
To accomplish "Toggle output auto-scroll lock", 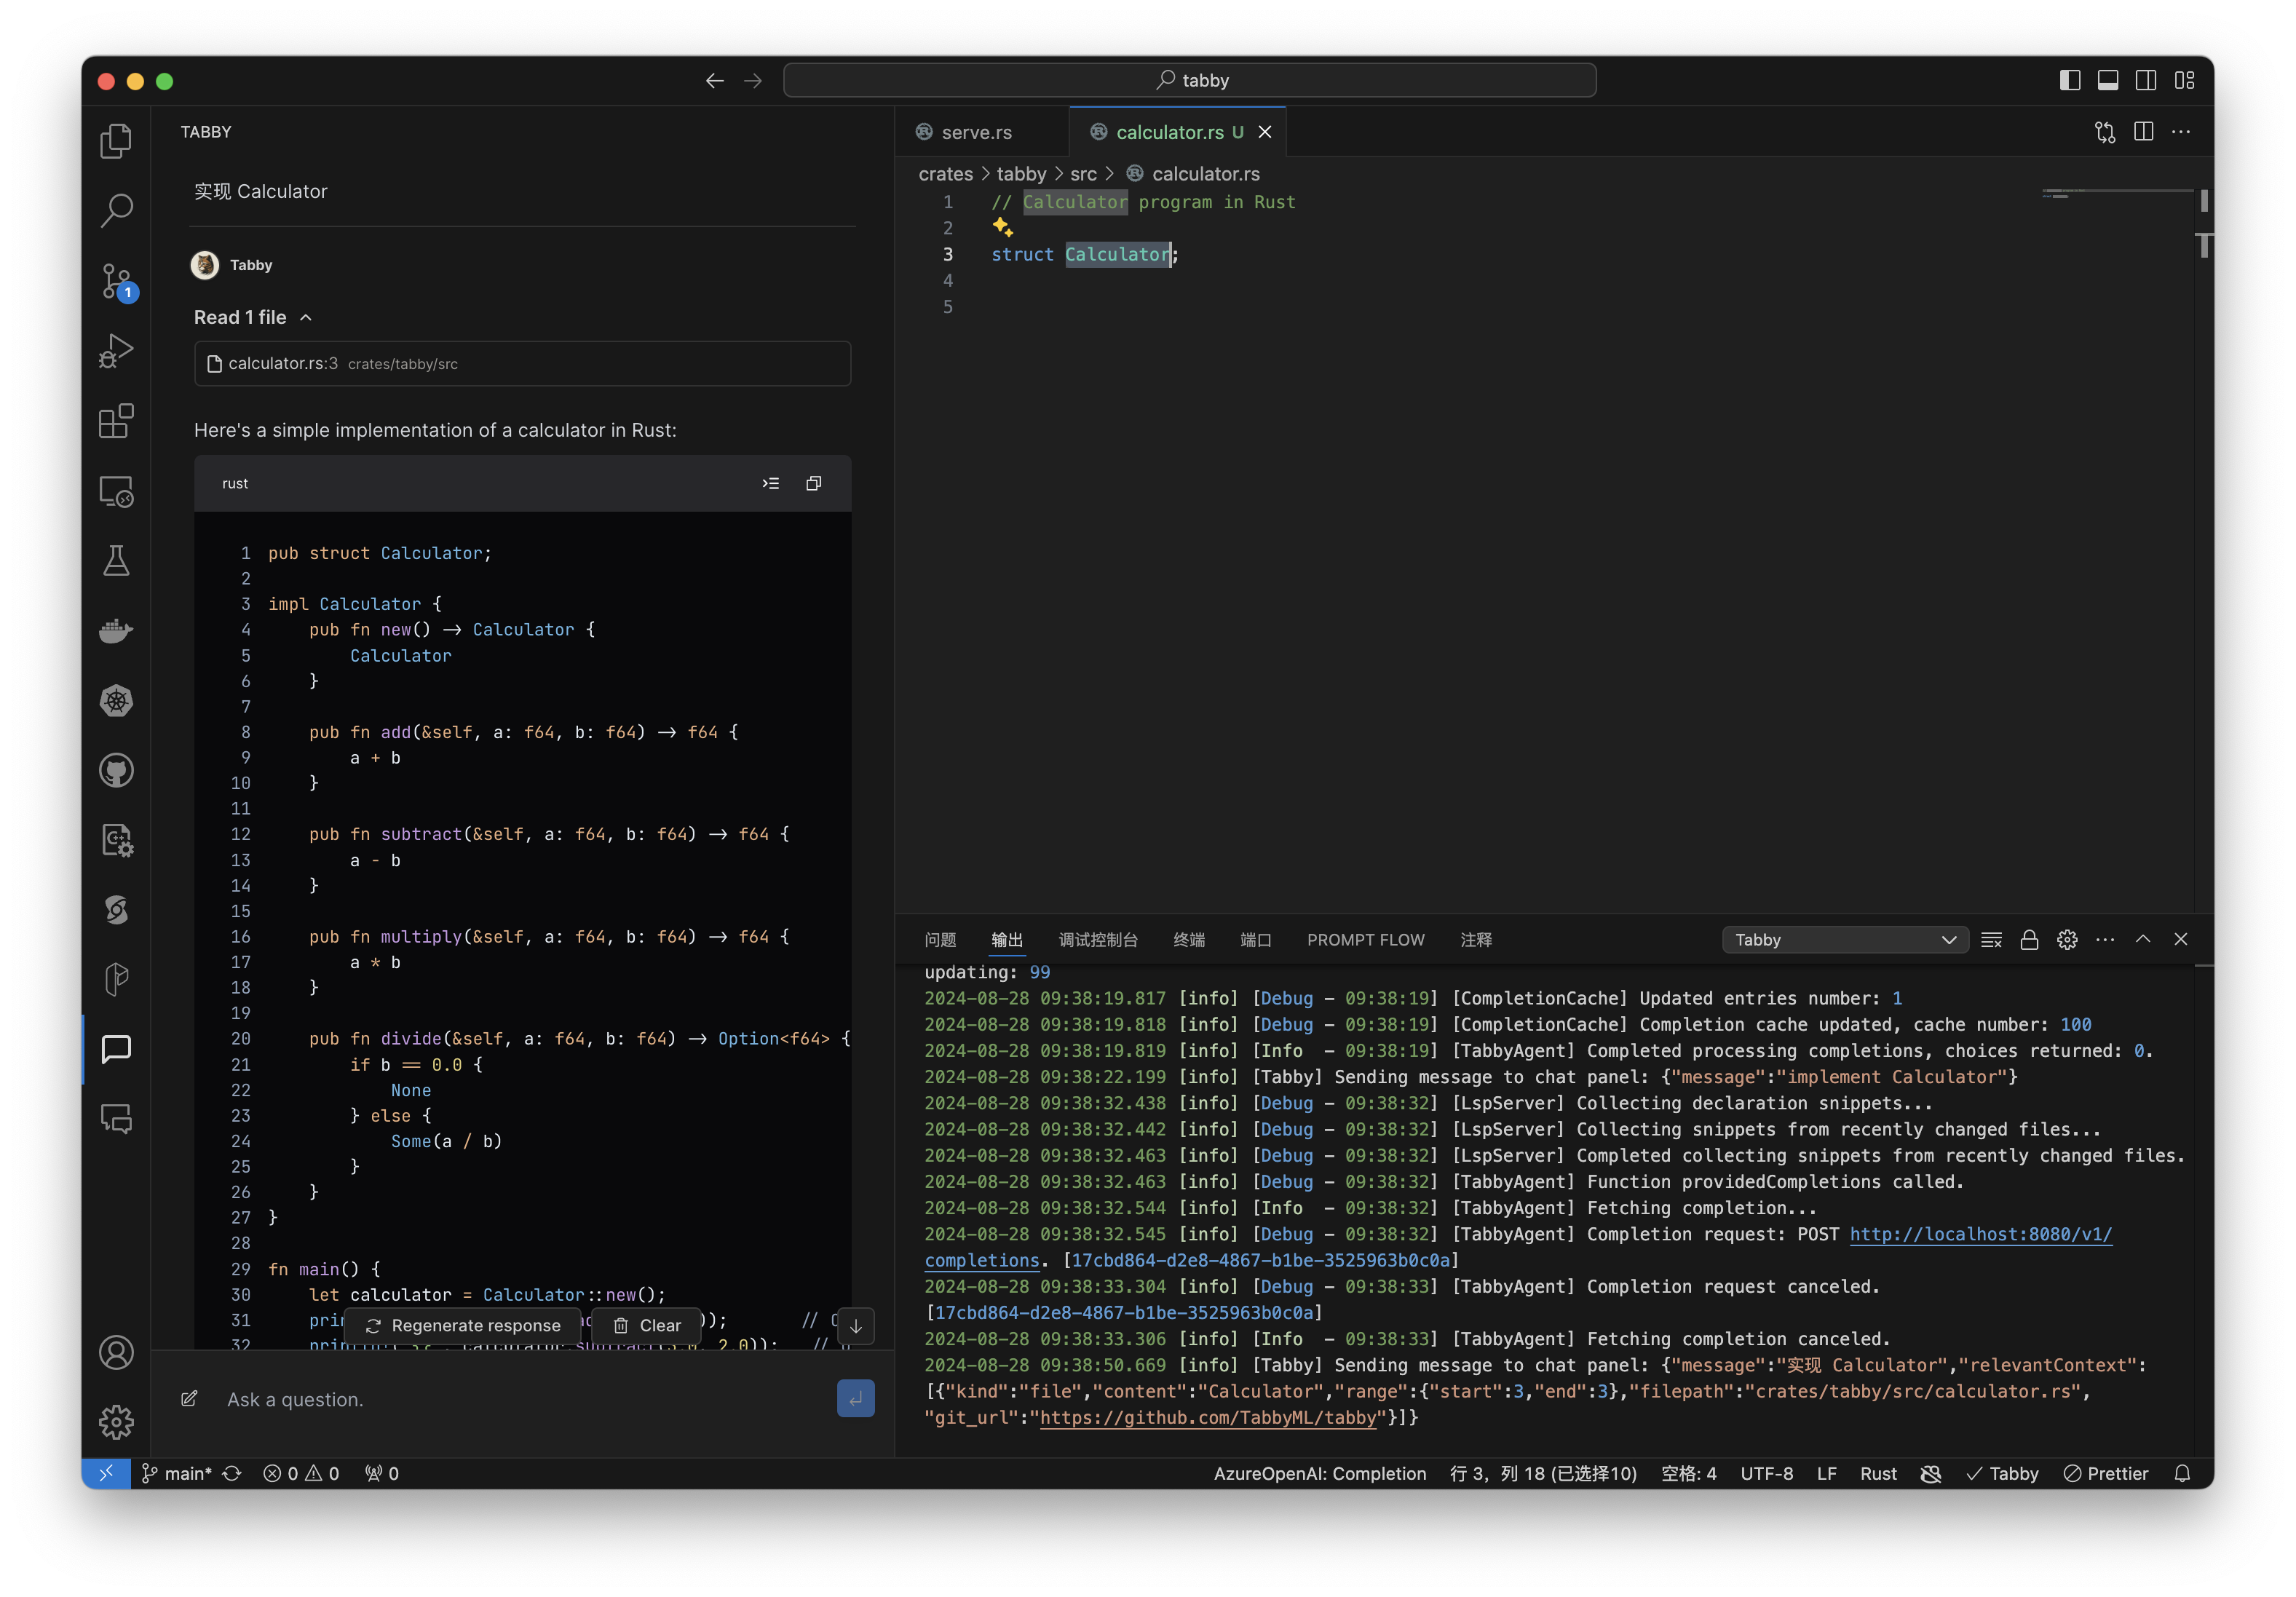I will click(2029, 940).
